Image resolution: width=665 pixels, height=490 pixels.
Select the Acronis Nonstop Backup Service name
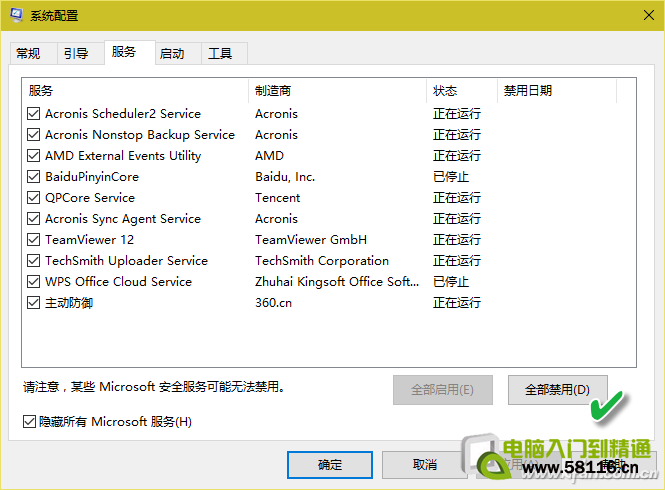140,134
